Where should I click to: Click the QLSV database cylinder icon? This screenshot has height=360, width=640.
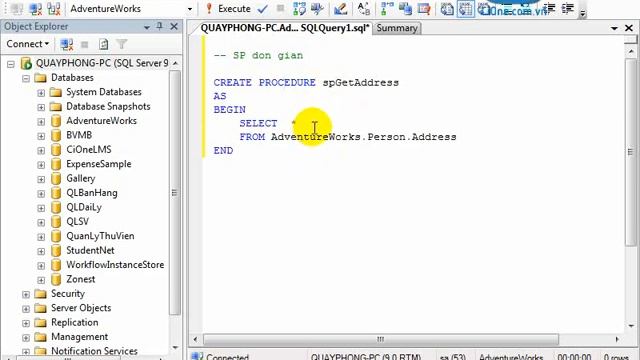coord(56,222)
